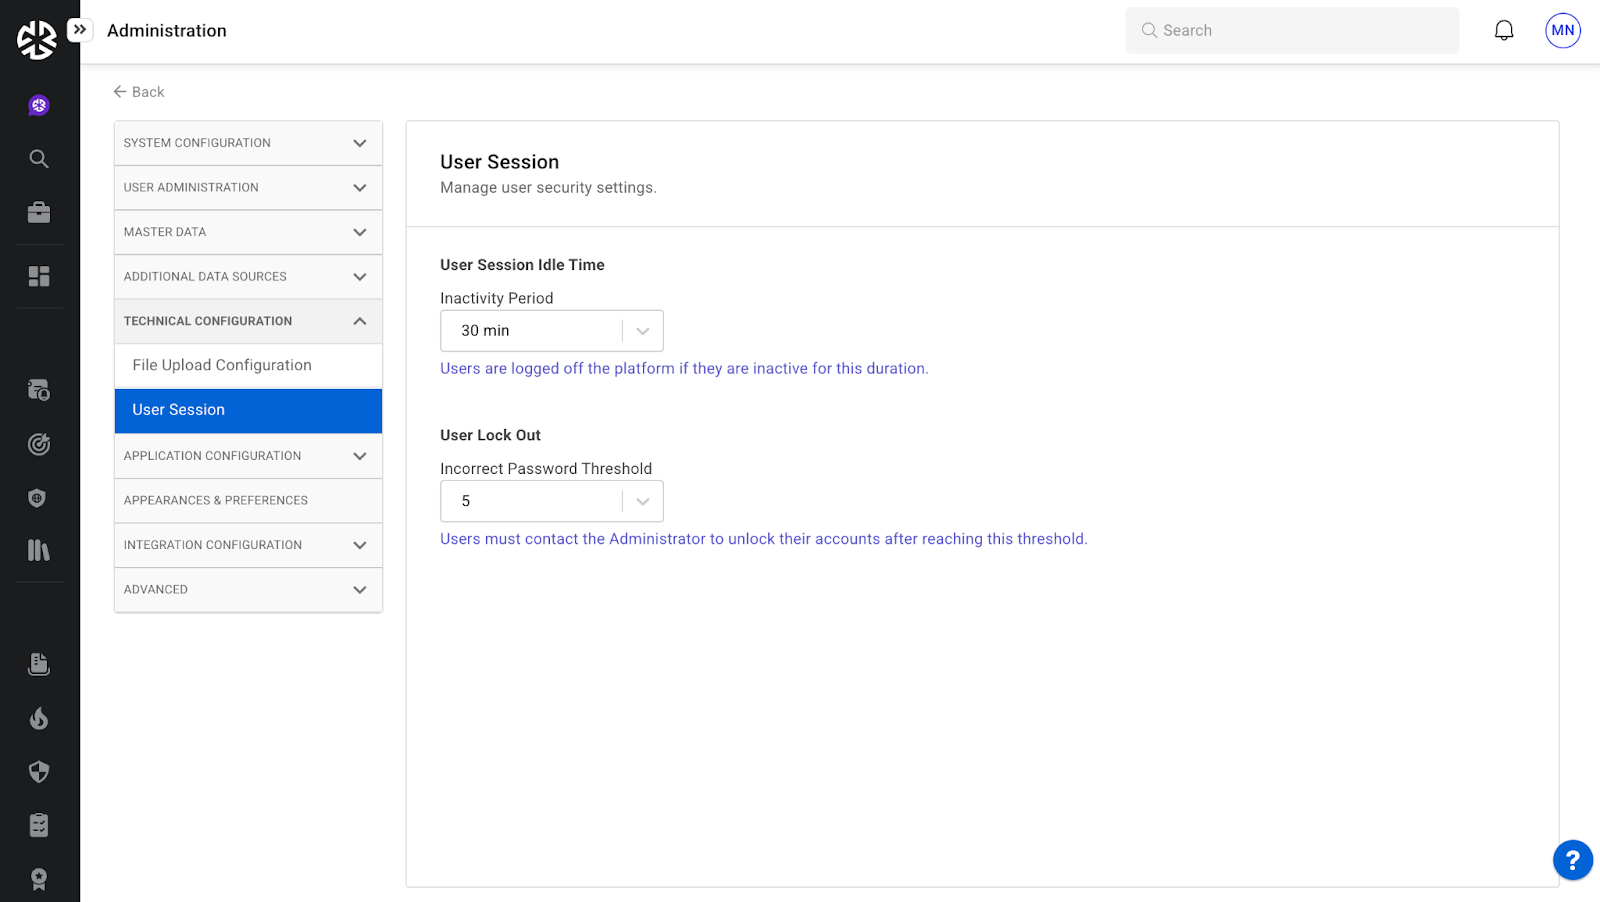Open Appearances & Preferences menu item

[x=216, y=500]
